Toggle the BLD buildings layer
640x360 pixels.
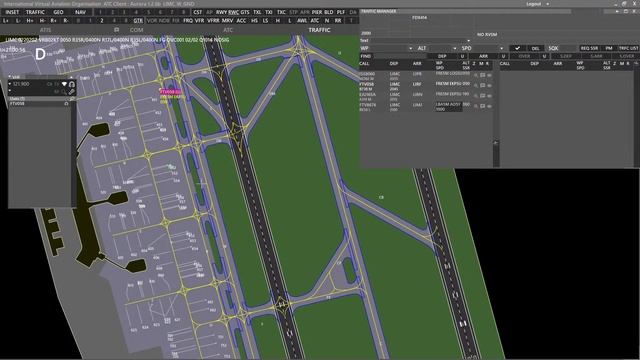tap(329, 12)
